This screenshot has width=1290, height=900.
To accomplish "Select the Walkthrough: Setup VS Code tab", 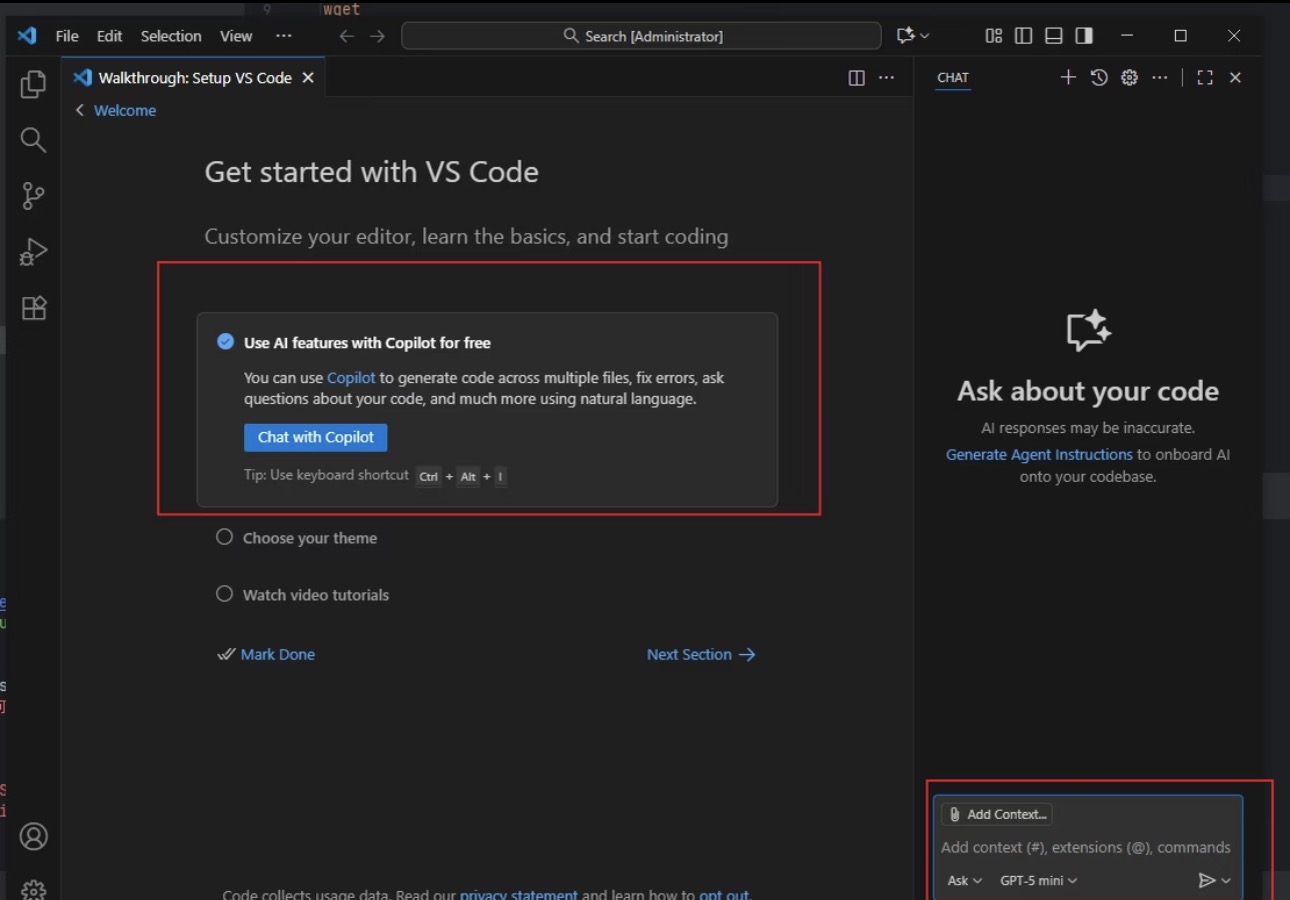I will pos(194,78).
